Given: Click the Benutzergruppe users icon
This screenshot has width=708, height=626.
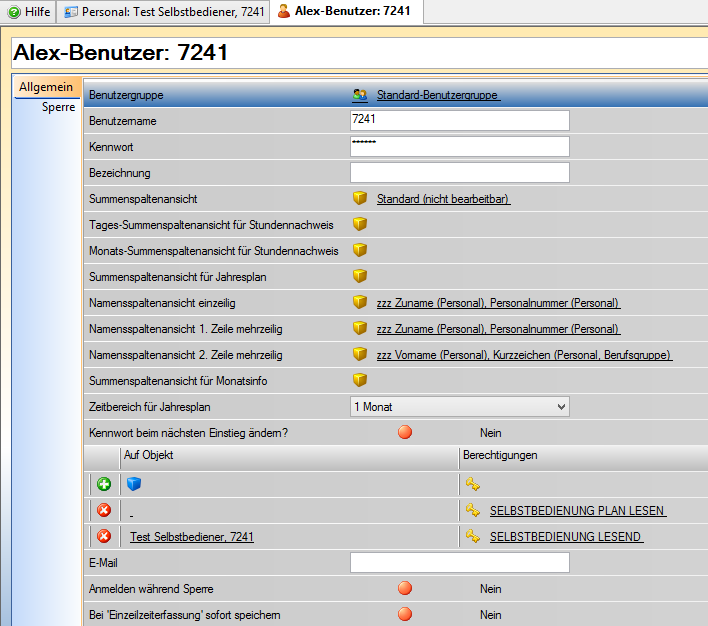Looking at the screenshot, I should [x=360, y=95].
